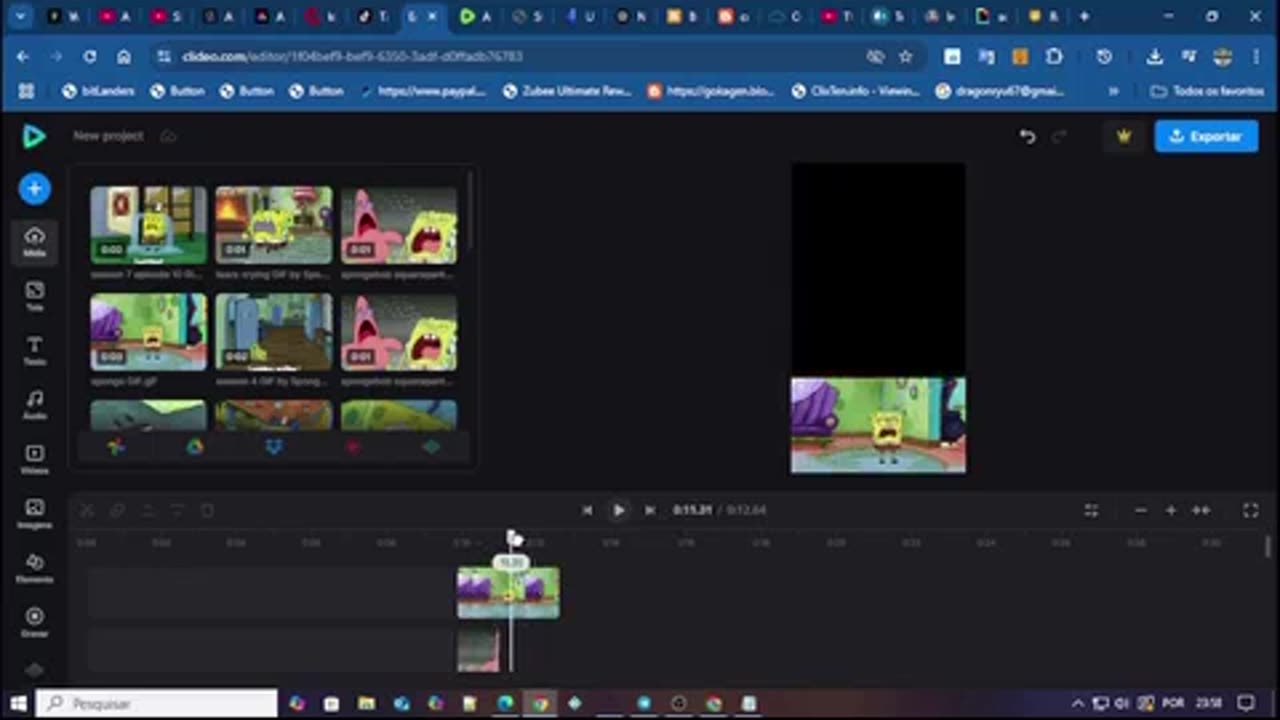
Task: Click the duplicate clip icon in timeline toolbar
Action: tap(117, 511)
